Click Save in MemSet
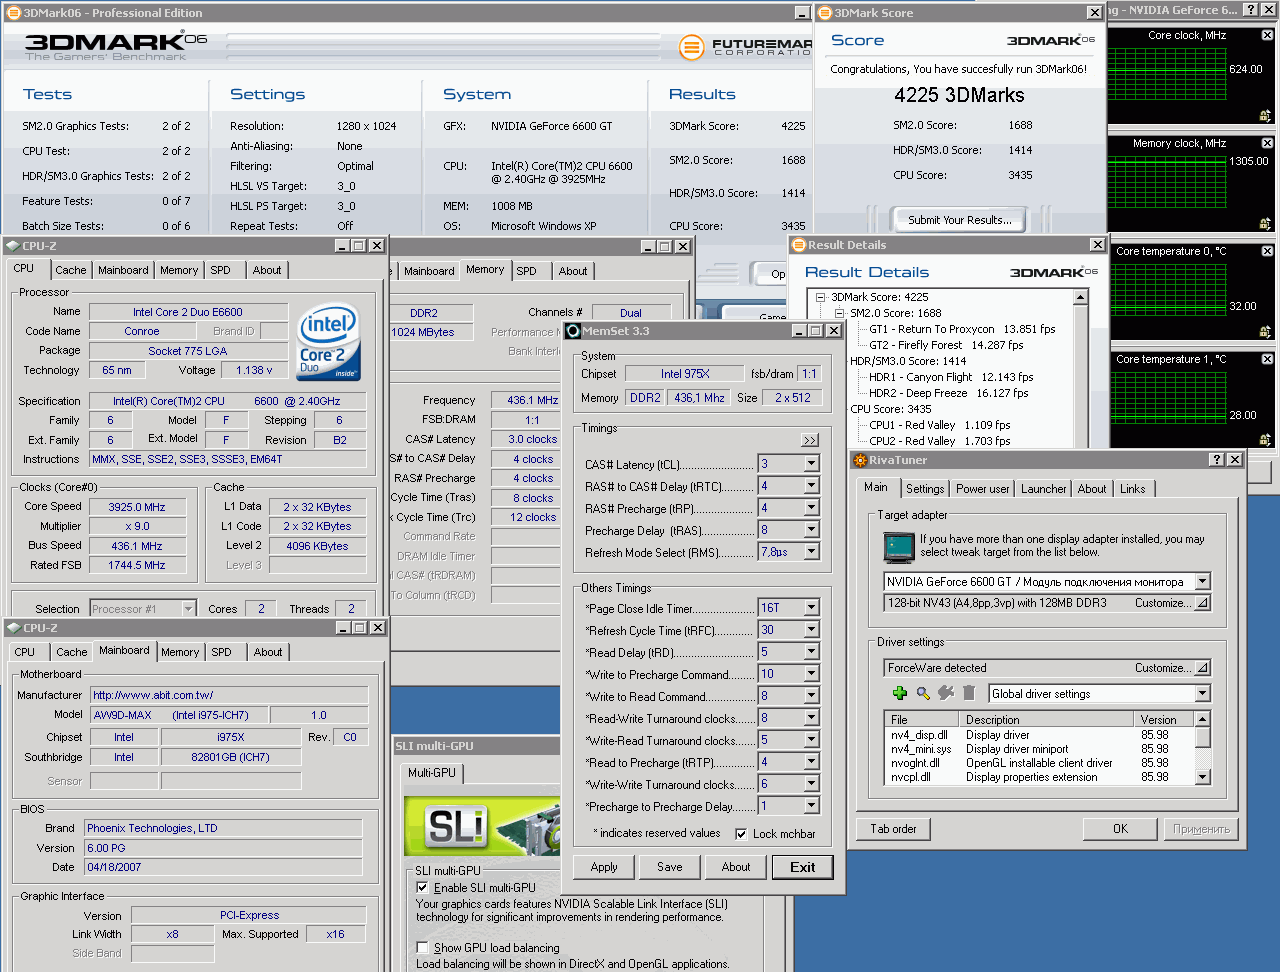The image size is (1280, 972). point(670,867)
